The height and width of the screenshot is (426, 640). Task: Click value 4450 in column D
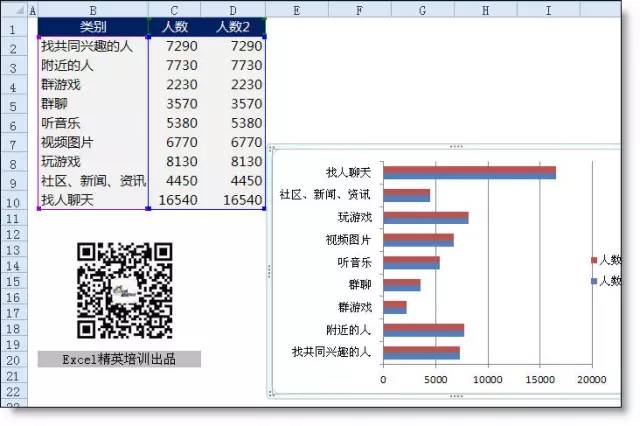[233, 180]
